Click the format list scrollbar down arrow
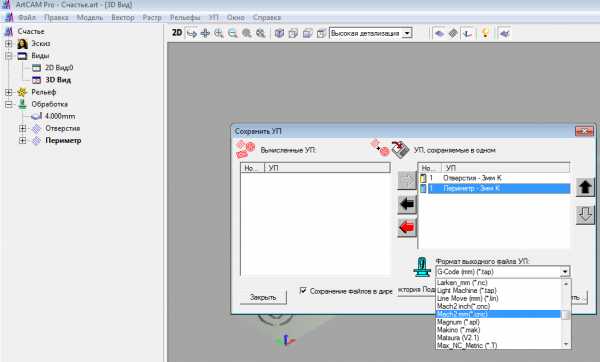This screenshot has width=600, height=362. 566,344
